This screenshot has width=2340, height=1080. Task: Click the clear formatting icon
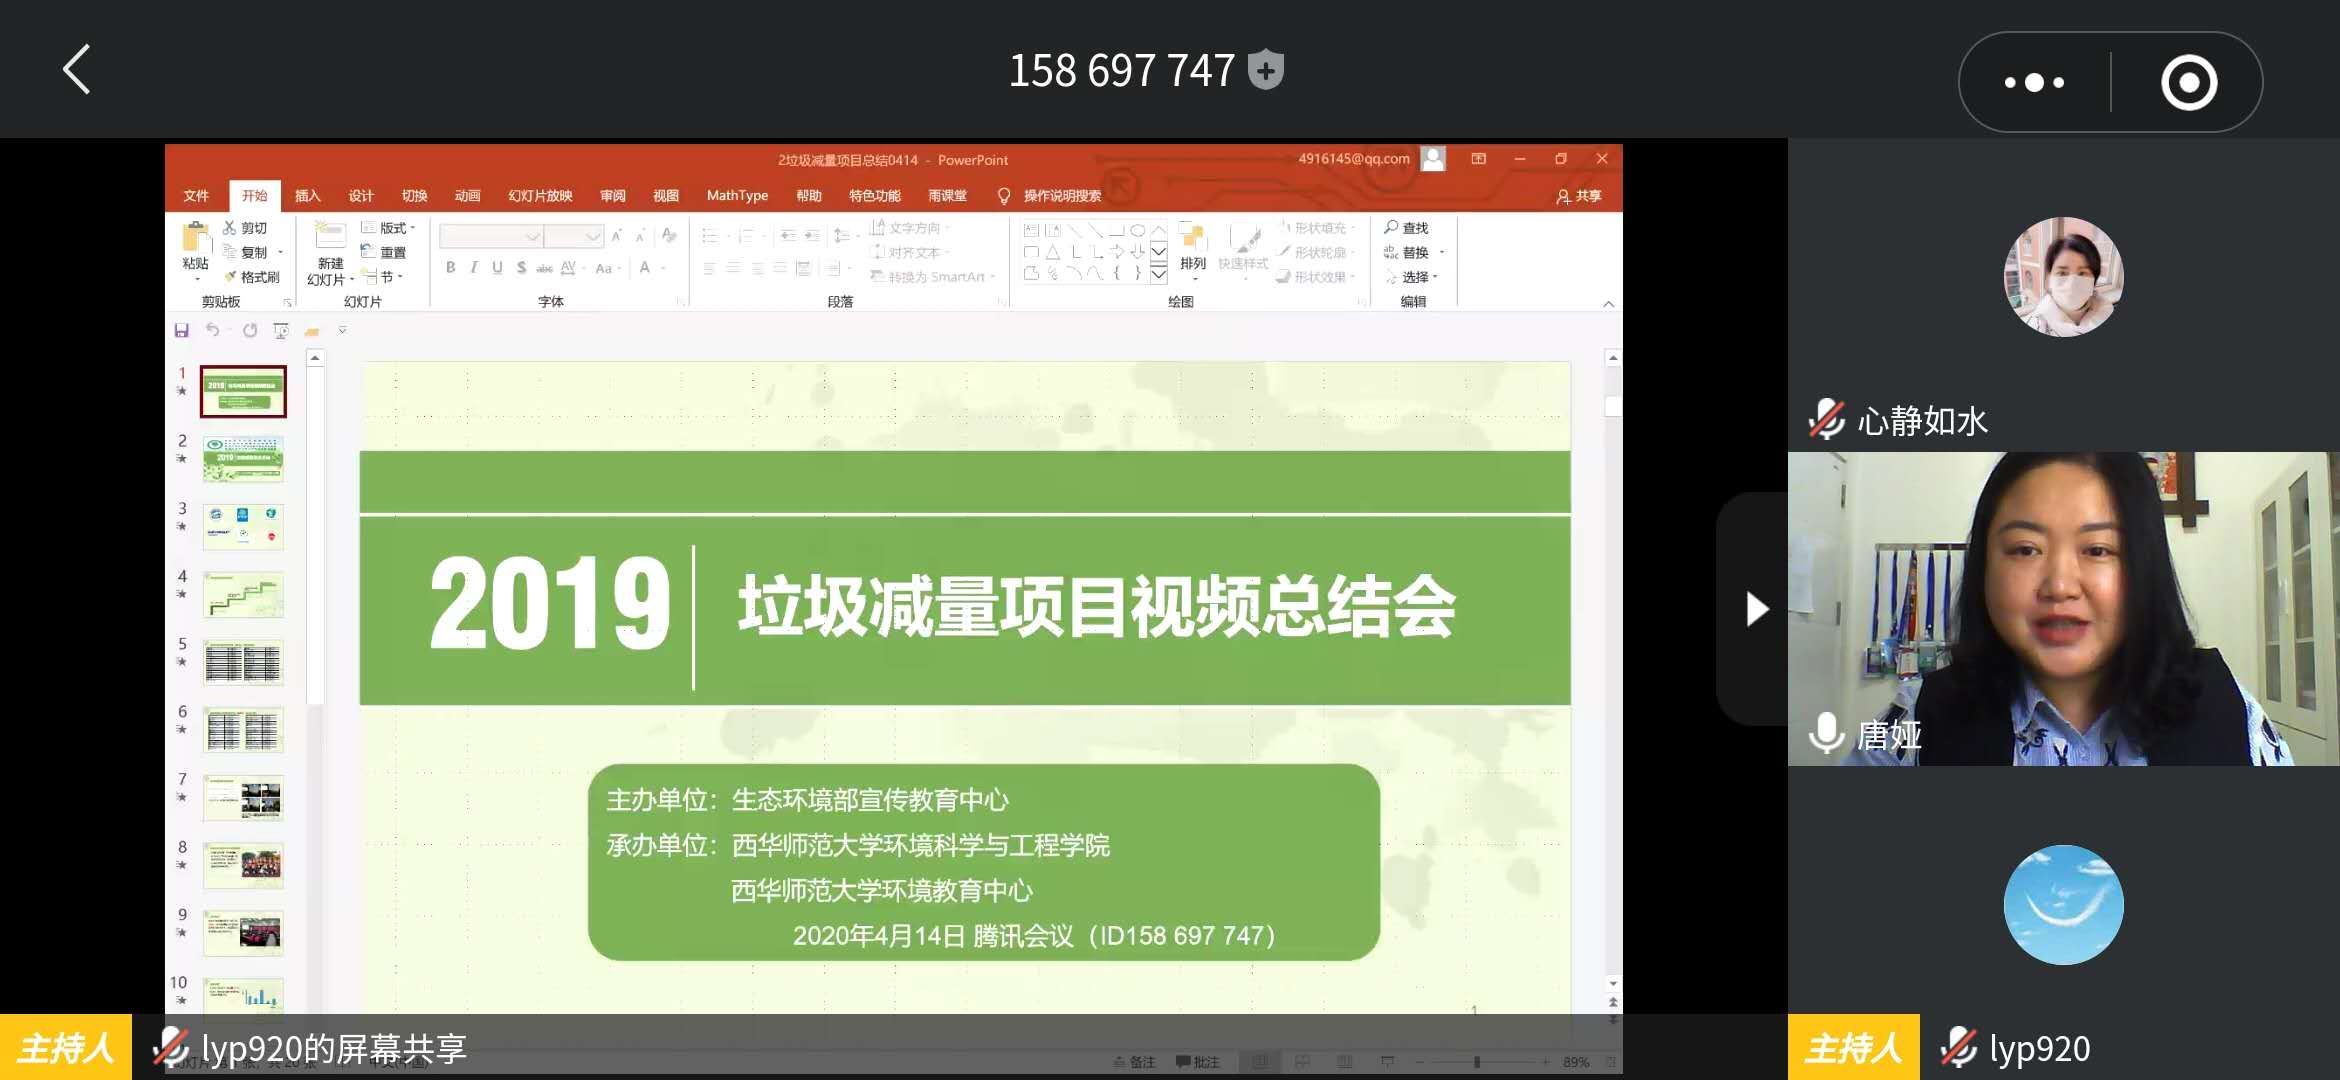(x=669, y=236)
